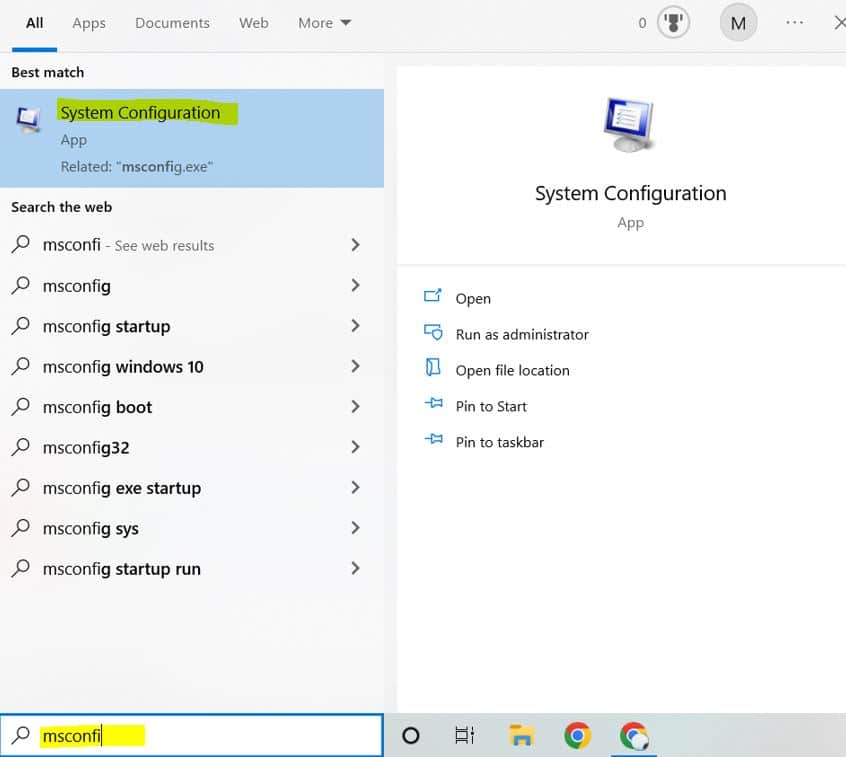Click into the taskbar search input field
This screenshot has width=846, height=757.
192,735
